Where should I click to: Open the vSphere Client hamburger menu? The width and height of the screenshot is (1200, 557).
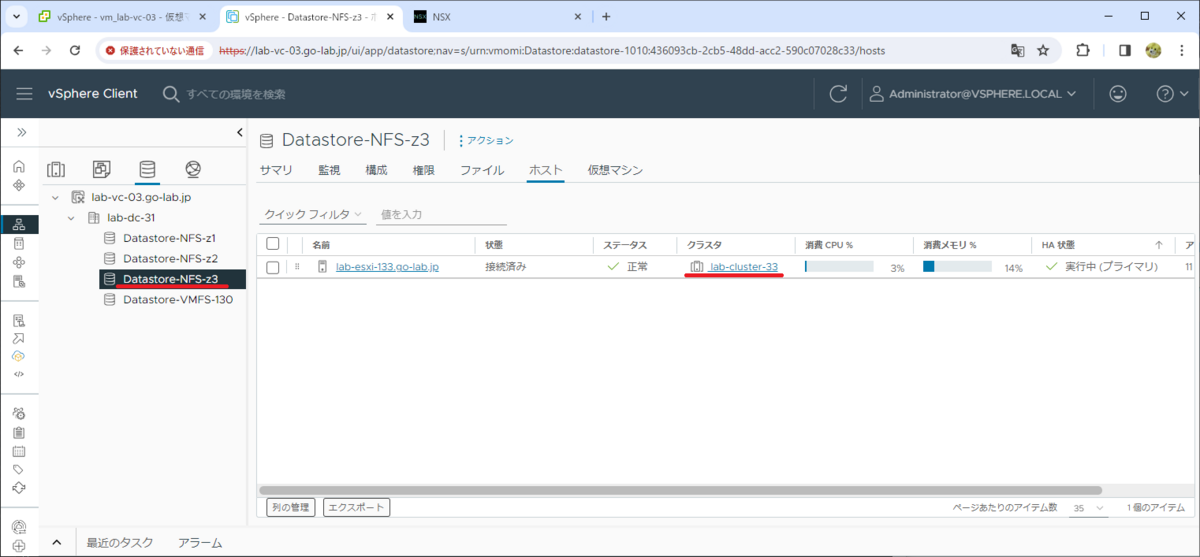pyautogui.click(x=25, y=94)
